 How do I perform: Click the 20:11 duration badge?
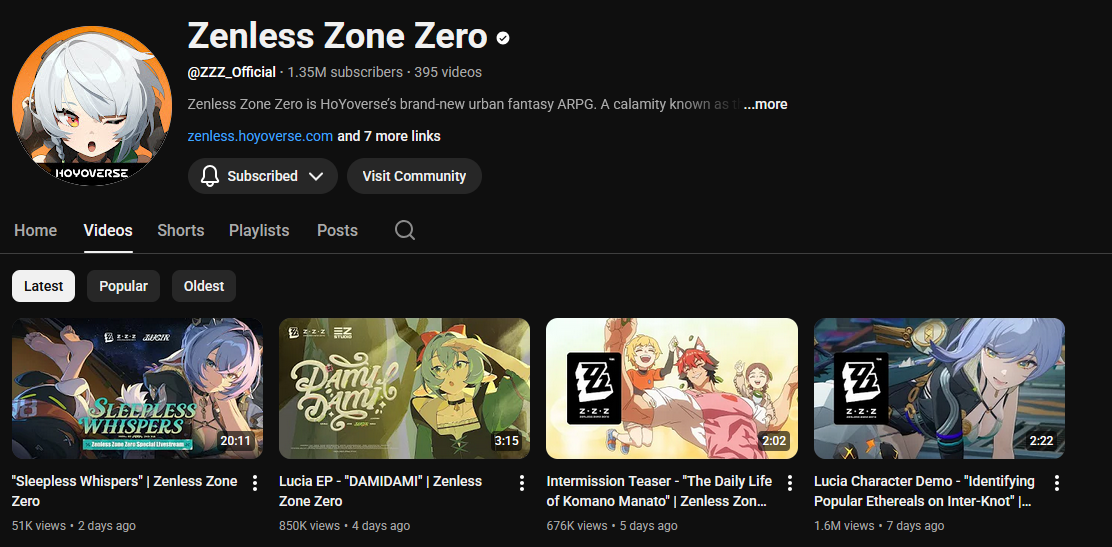point(235,441)
